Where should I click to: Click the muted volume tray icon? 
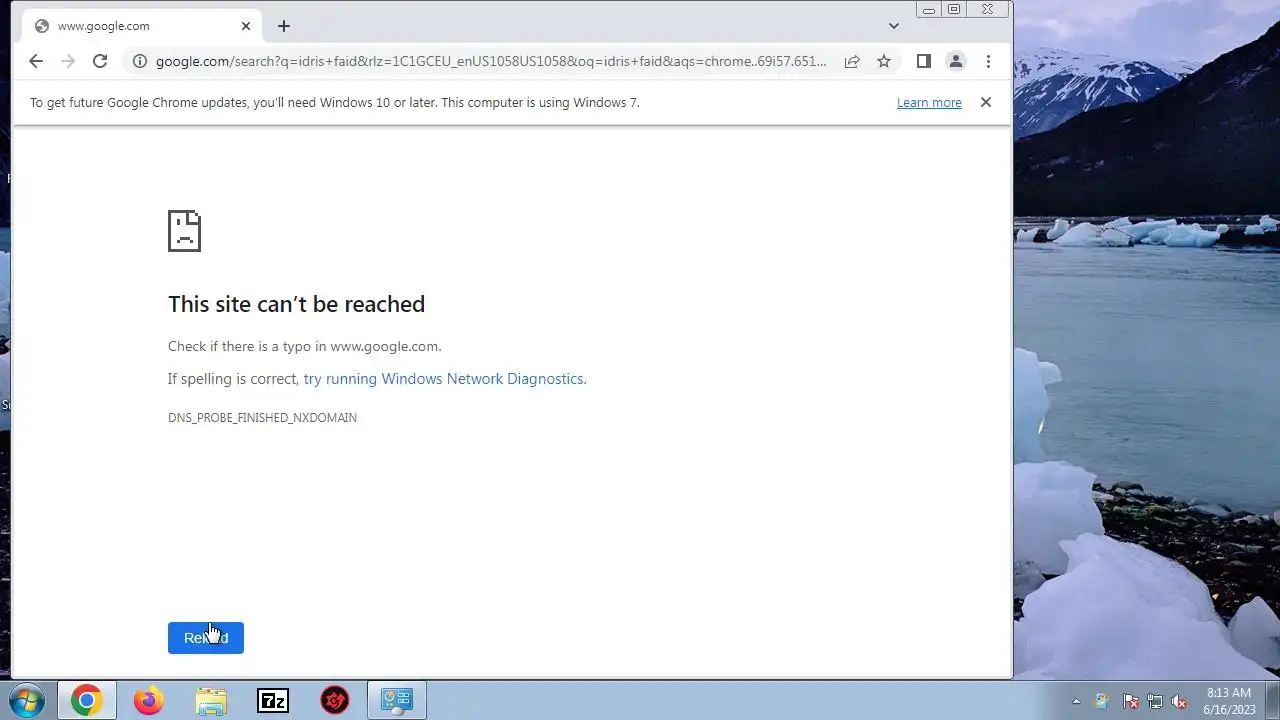[x=1180, y=701]
